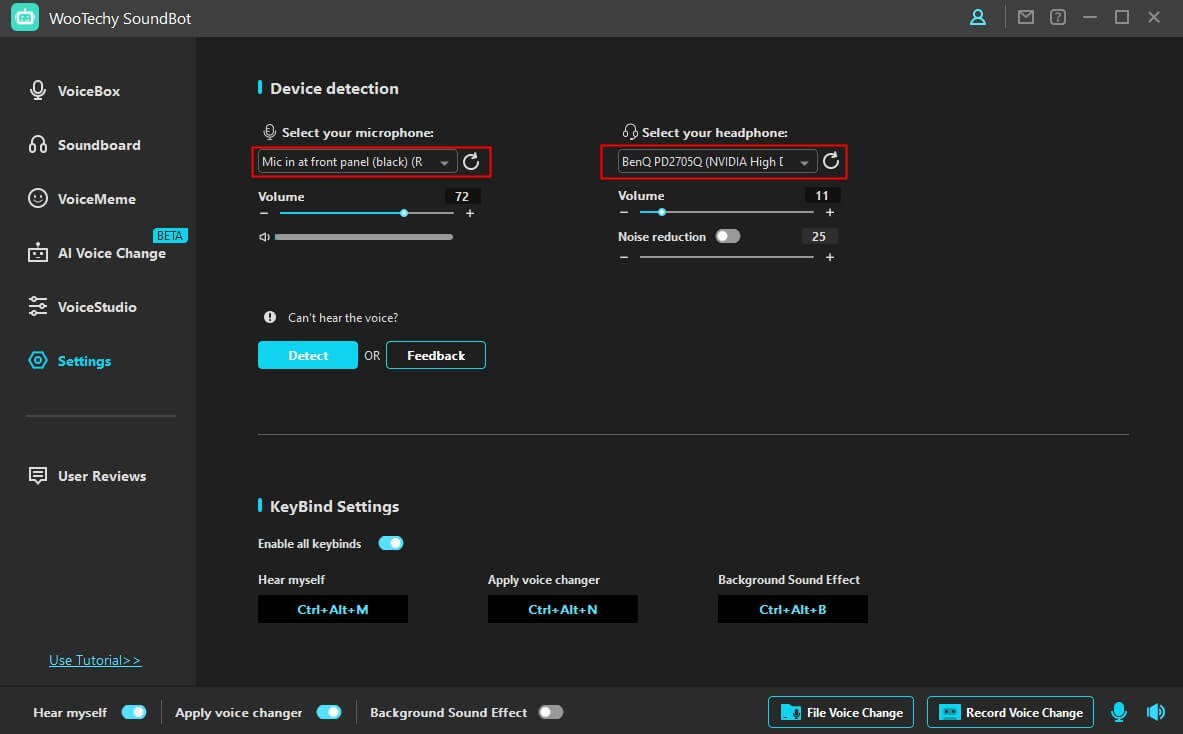
Task: Open the mail message icon
Action: [1025, 17]
